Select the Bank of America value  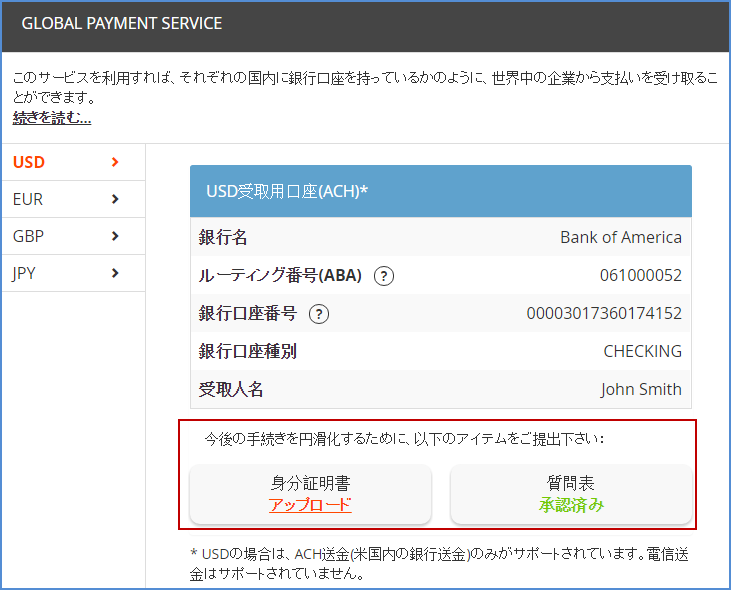coord(621,237)
